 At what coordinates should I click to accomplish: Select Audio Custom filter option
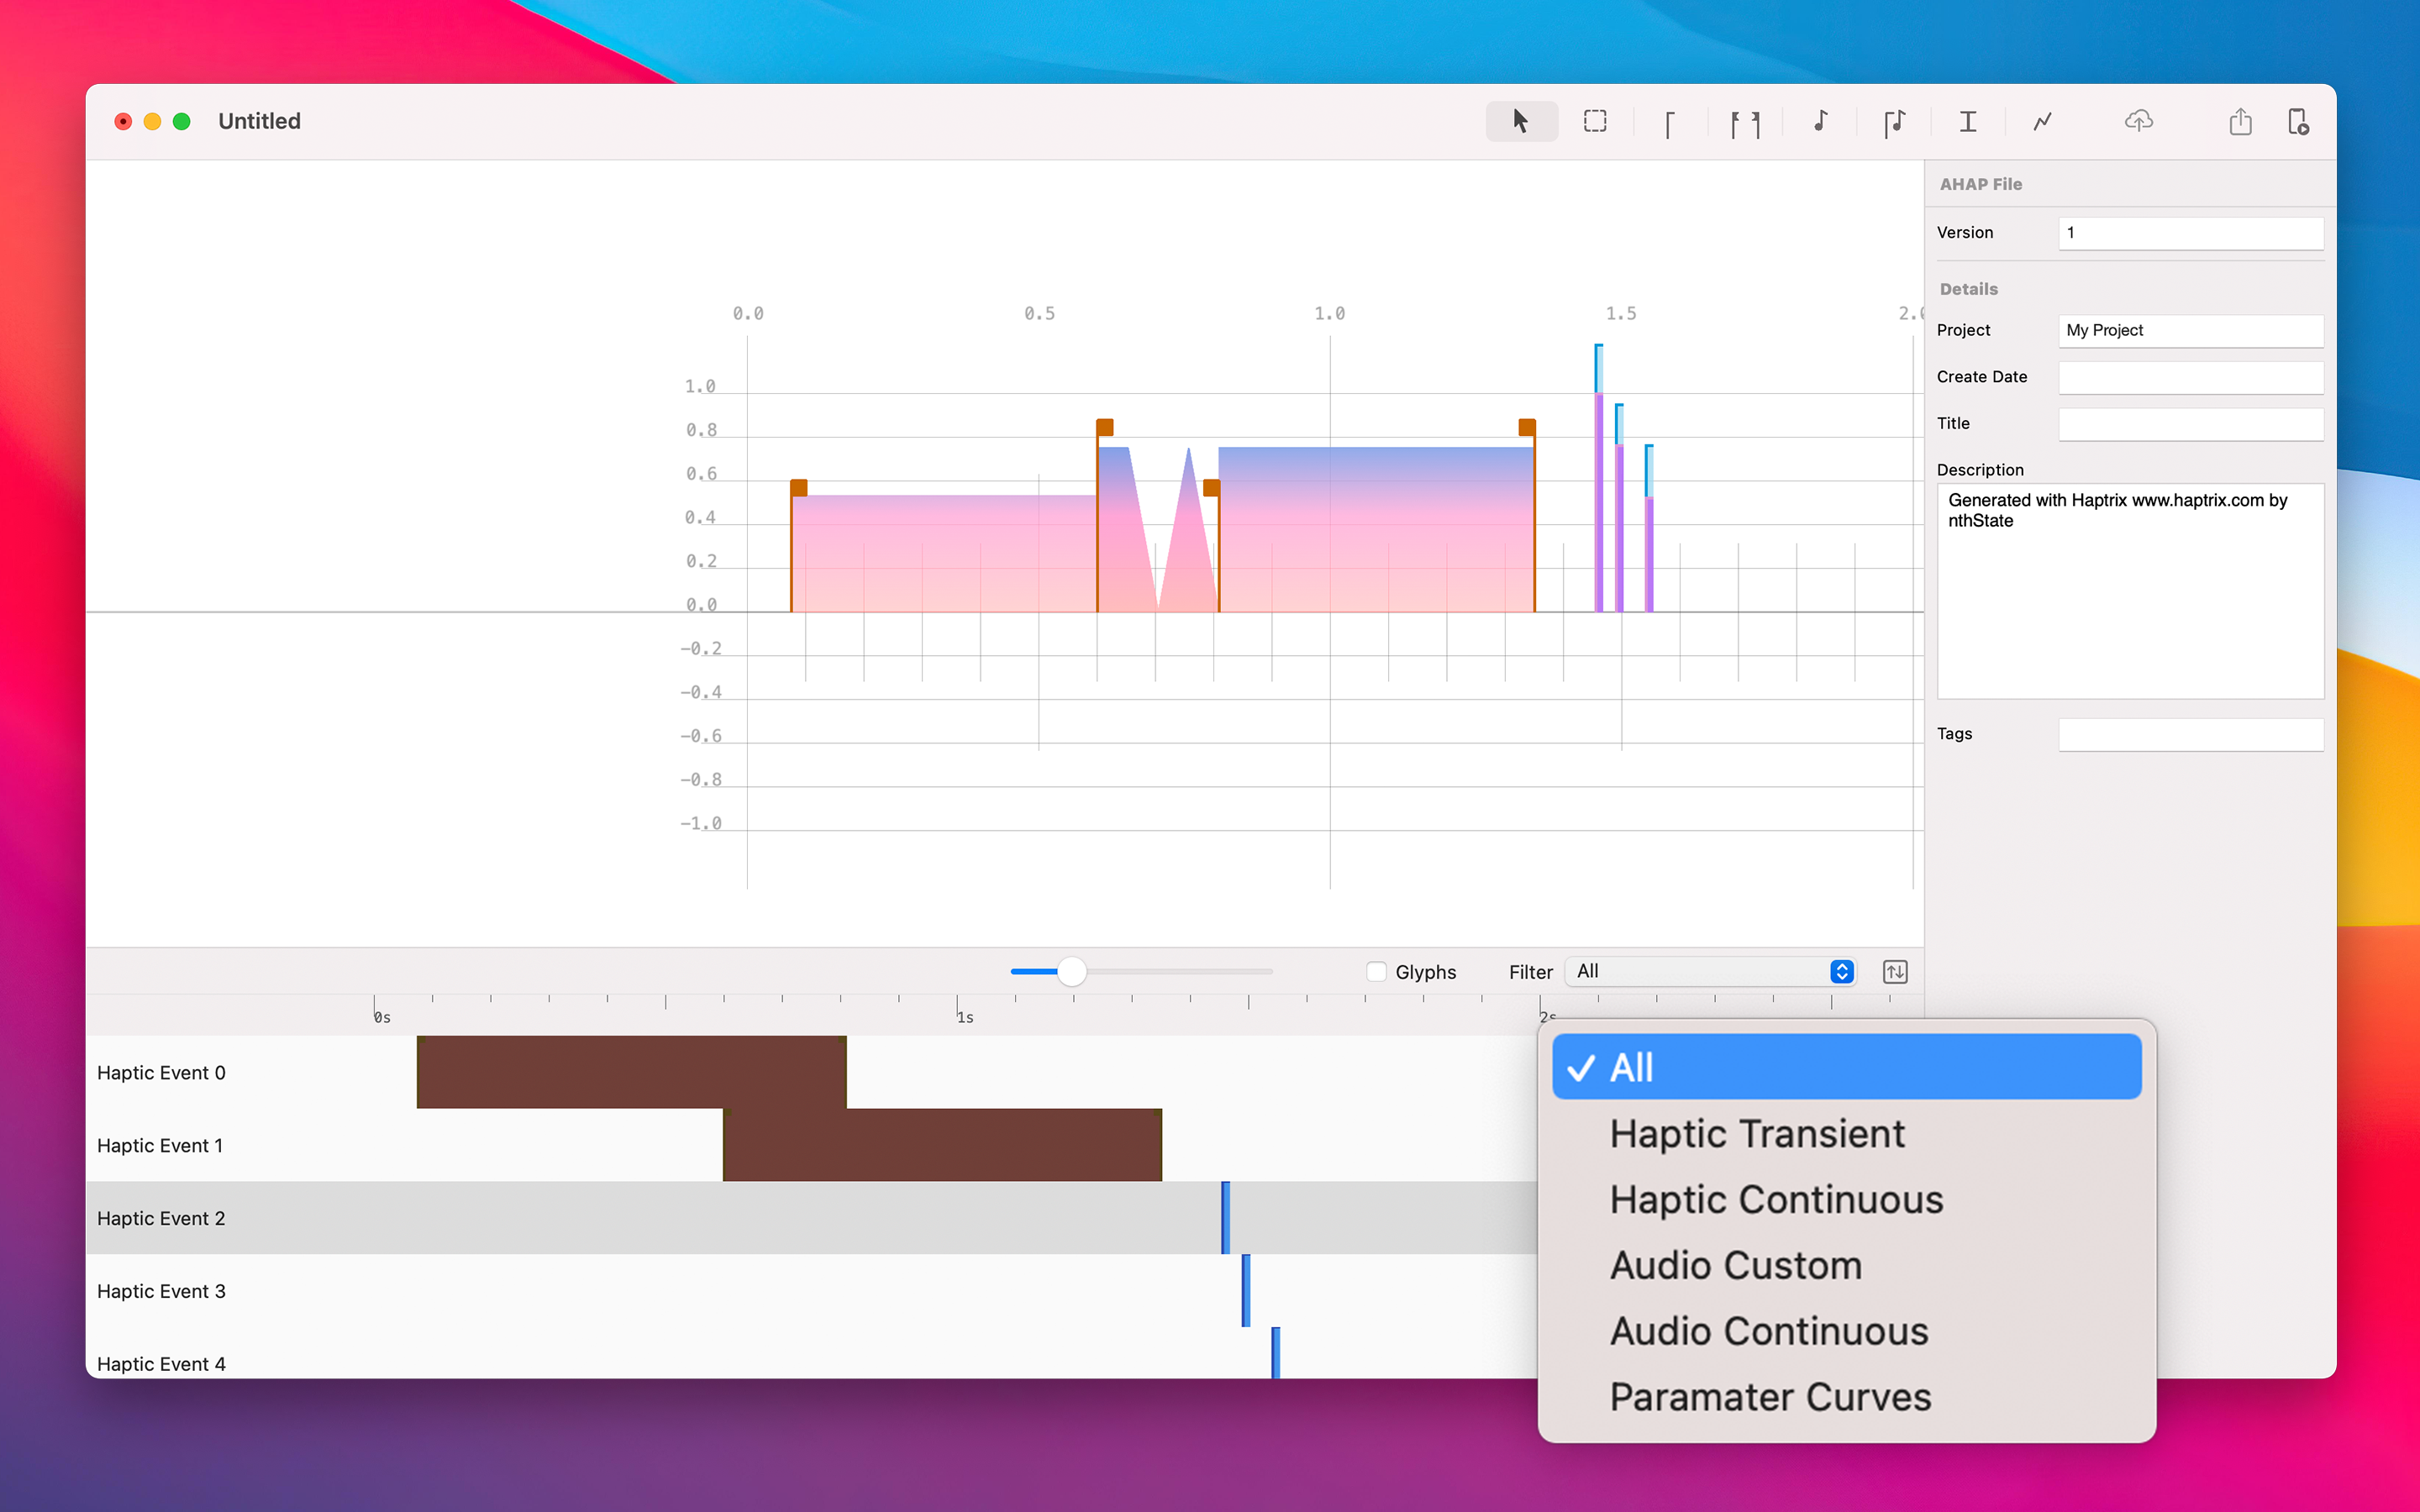click(1735, 1265)
